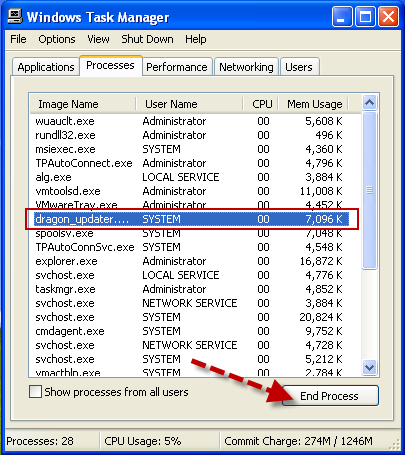The height and width of the screenshot is (455, 405).
Task: Click the 9,752 K memory value
Action: tap(324, 331)
